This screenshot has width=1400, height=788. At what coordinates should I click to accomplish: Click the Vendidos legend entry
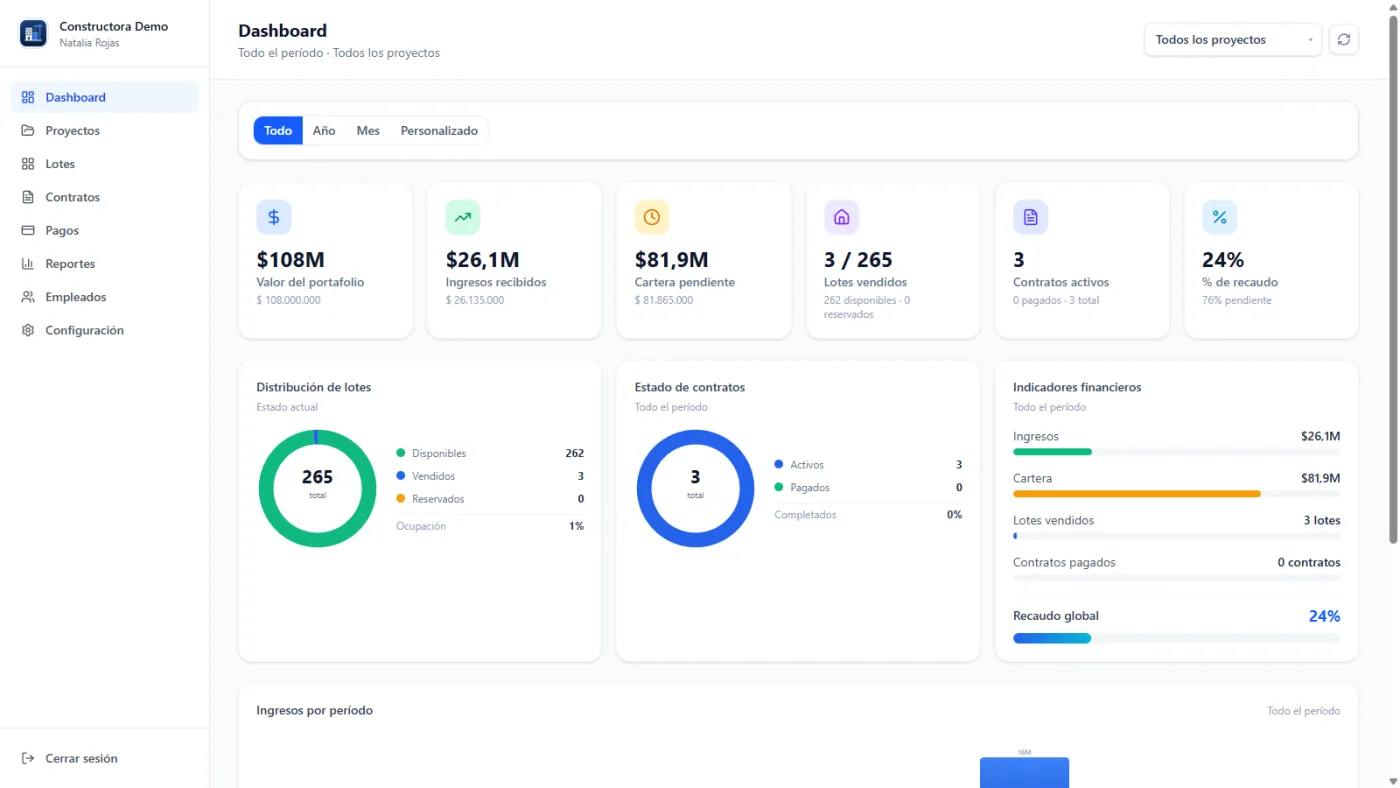click(490, 477)
